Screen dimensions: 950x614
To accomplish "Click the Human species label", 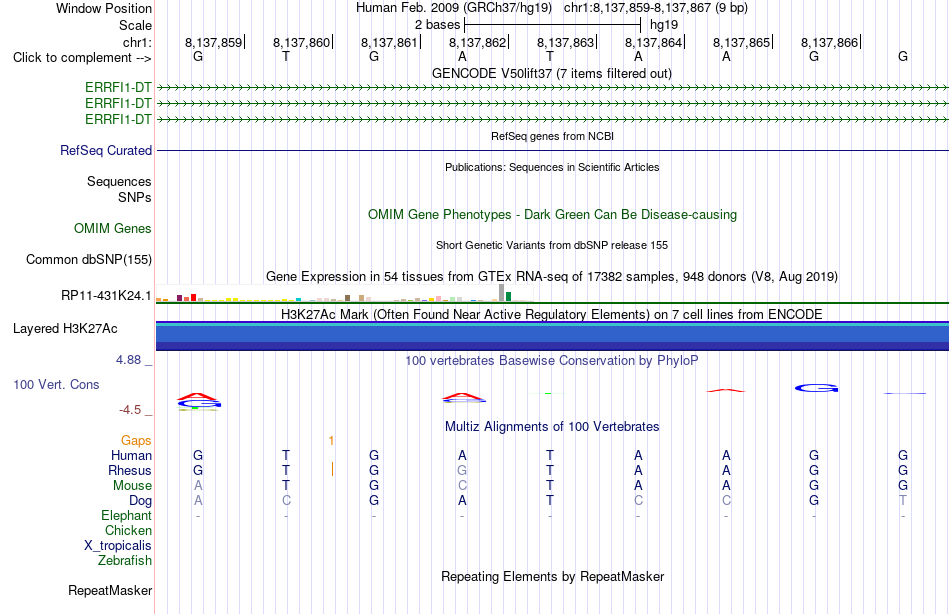I will point(131,455).
